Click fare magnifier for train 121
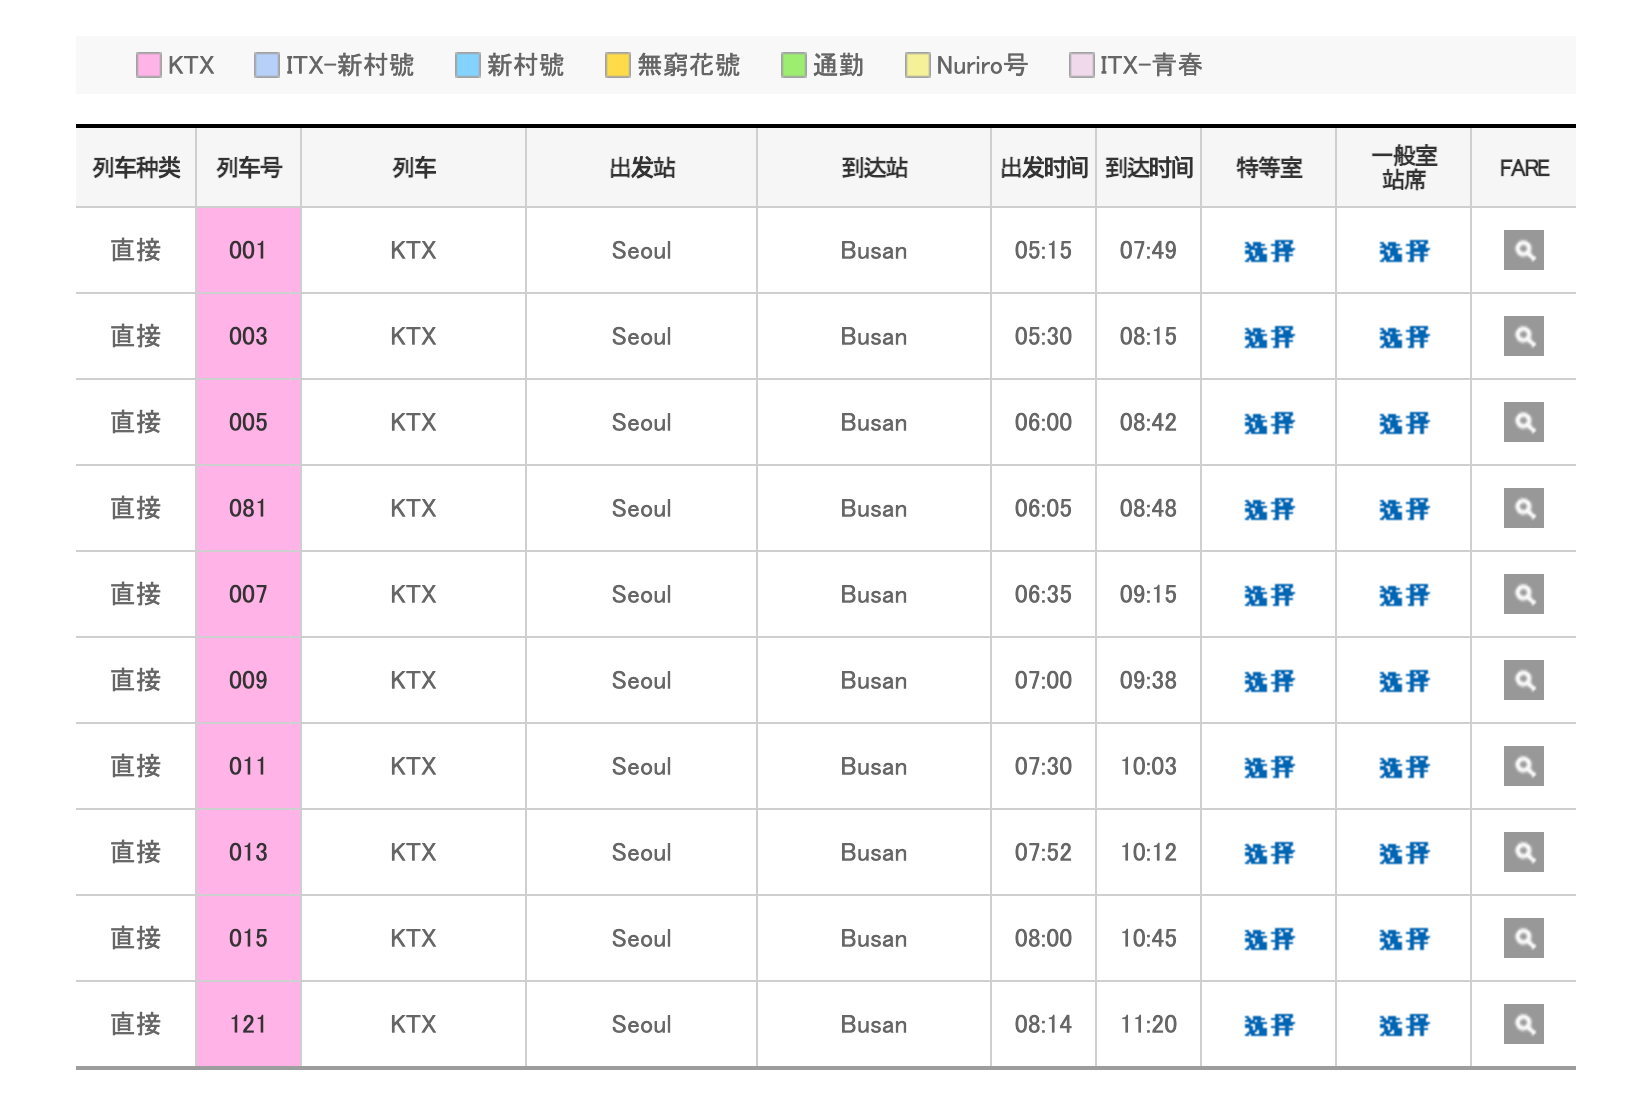The width and height of the screenshot is (1636, 1108). (1523, 1024)
